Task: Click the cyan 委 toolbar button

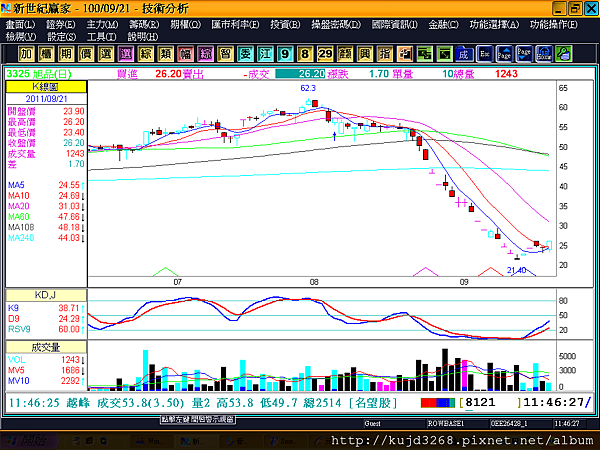Action: tap(245, 54)
